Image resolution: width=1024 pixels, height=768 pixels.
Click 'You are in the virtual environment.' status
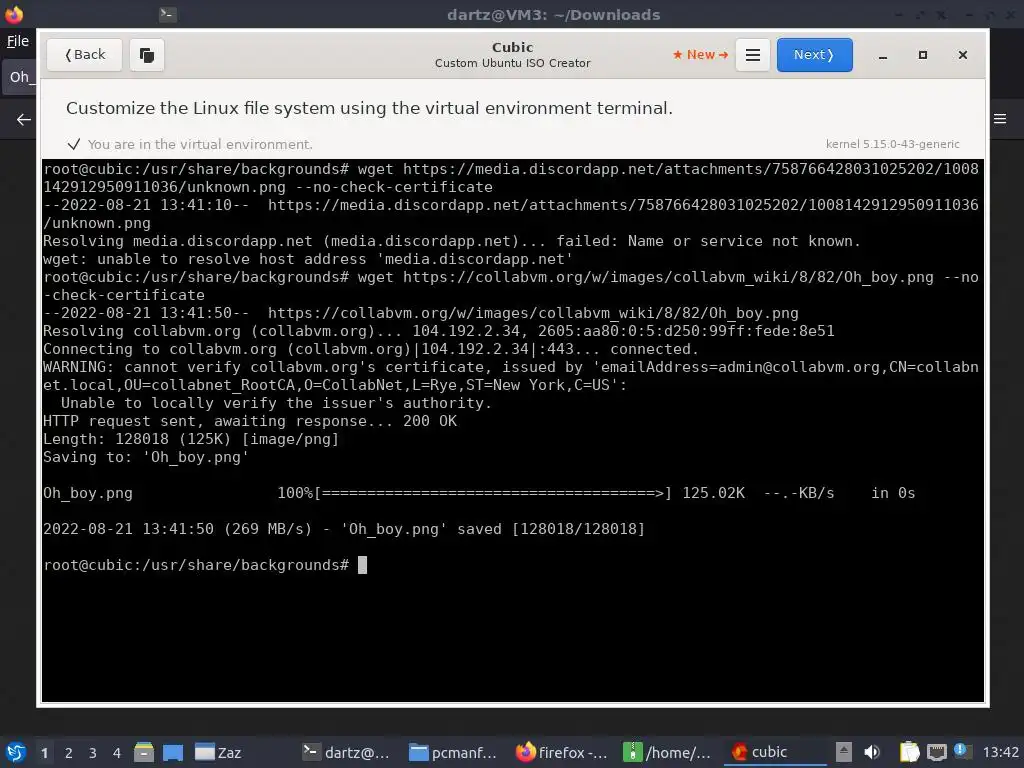pos(200,144)
